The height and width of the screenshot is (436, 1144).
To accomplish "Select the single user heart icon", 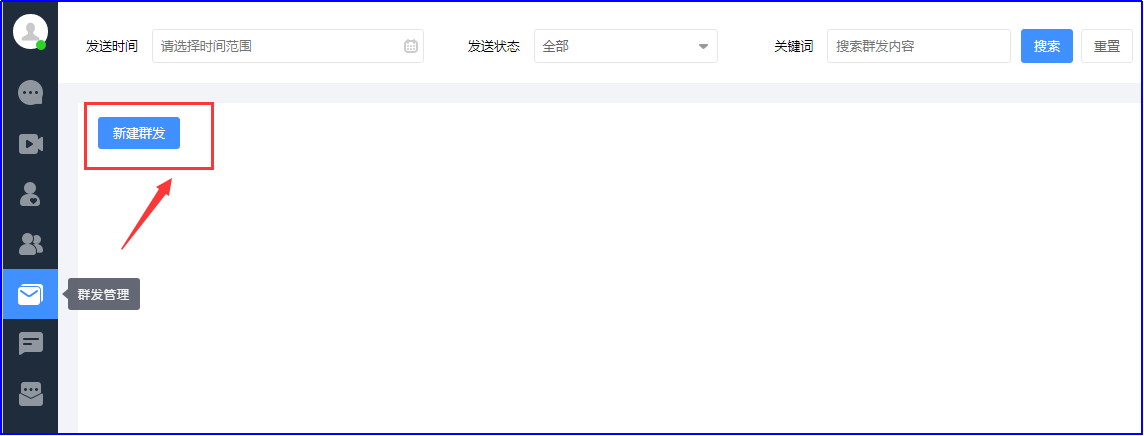I will (x=31, y=194).
